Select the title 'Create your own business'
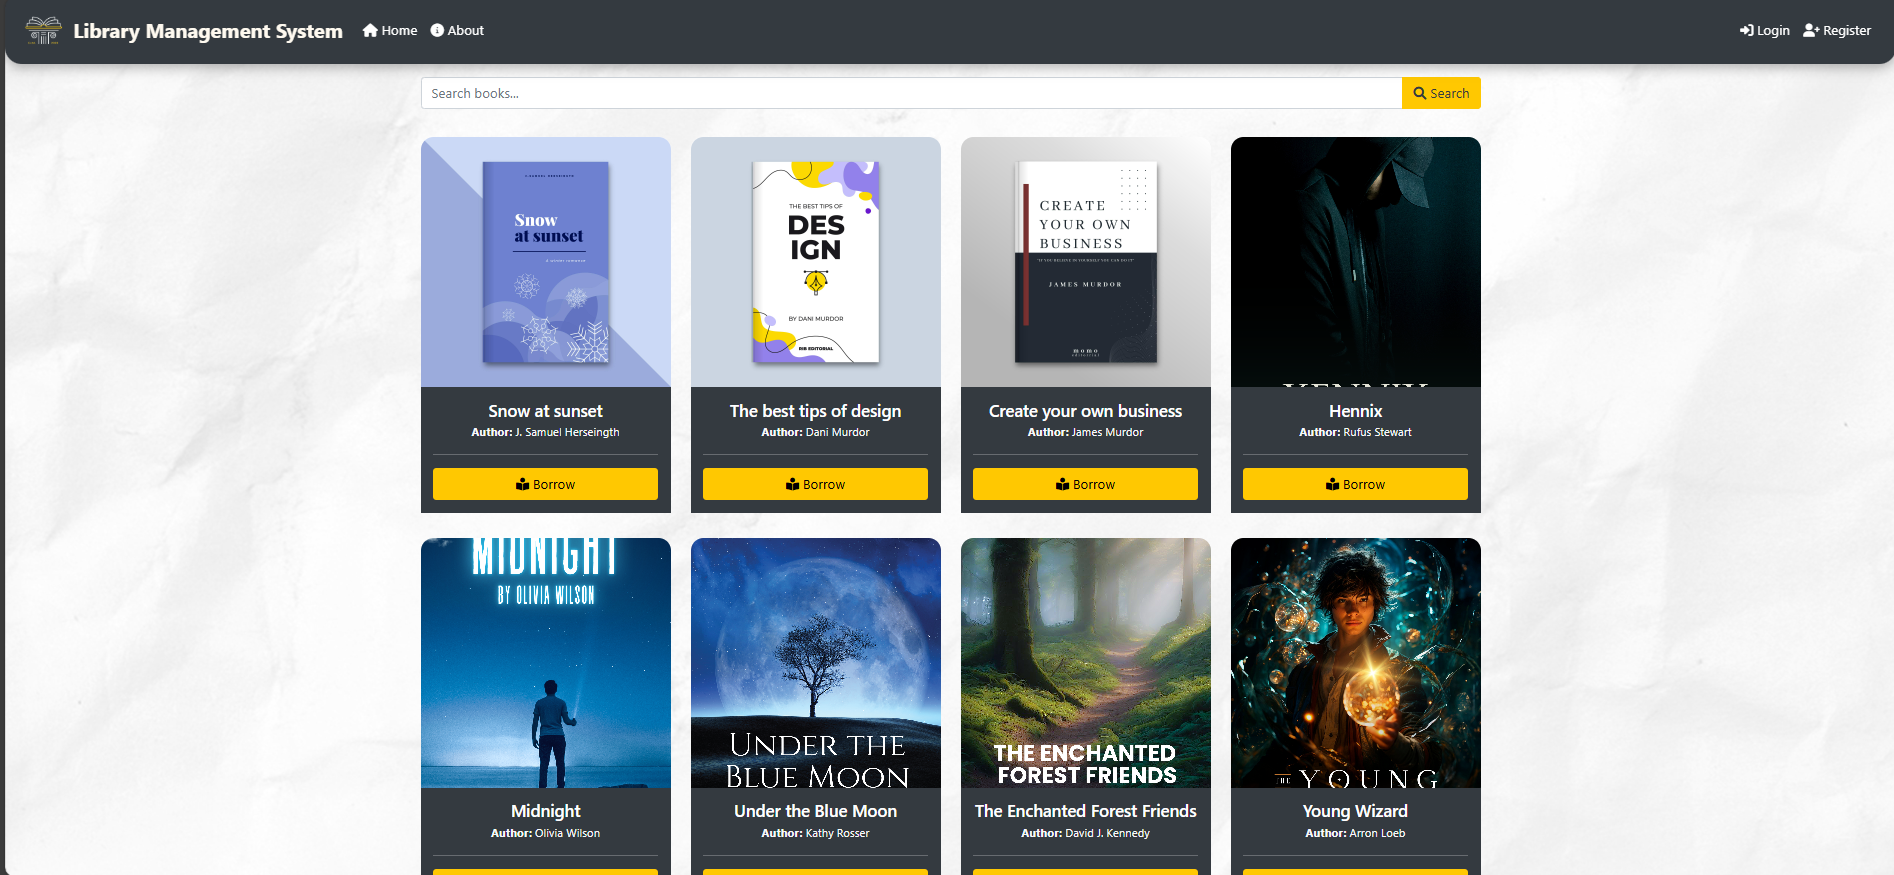 pyautogui.click(x=1086, y=411)
